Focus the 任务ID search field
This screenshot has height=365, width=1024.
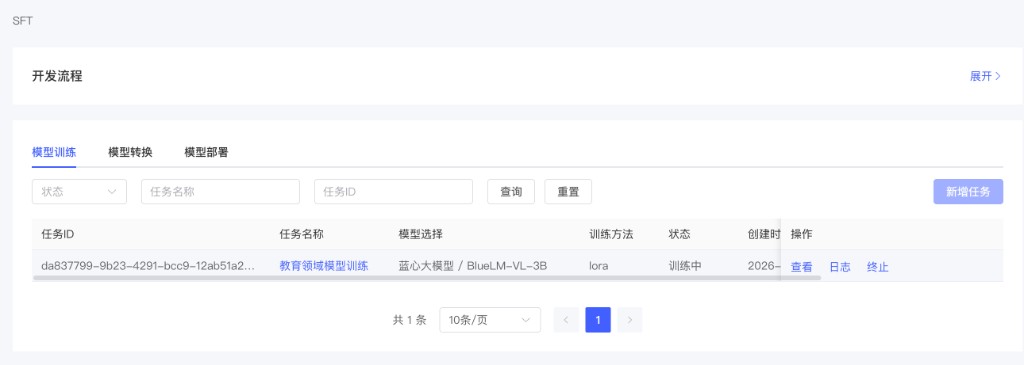pyautogui.click(x=394, y=192)
